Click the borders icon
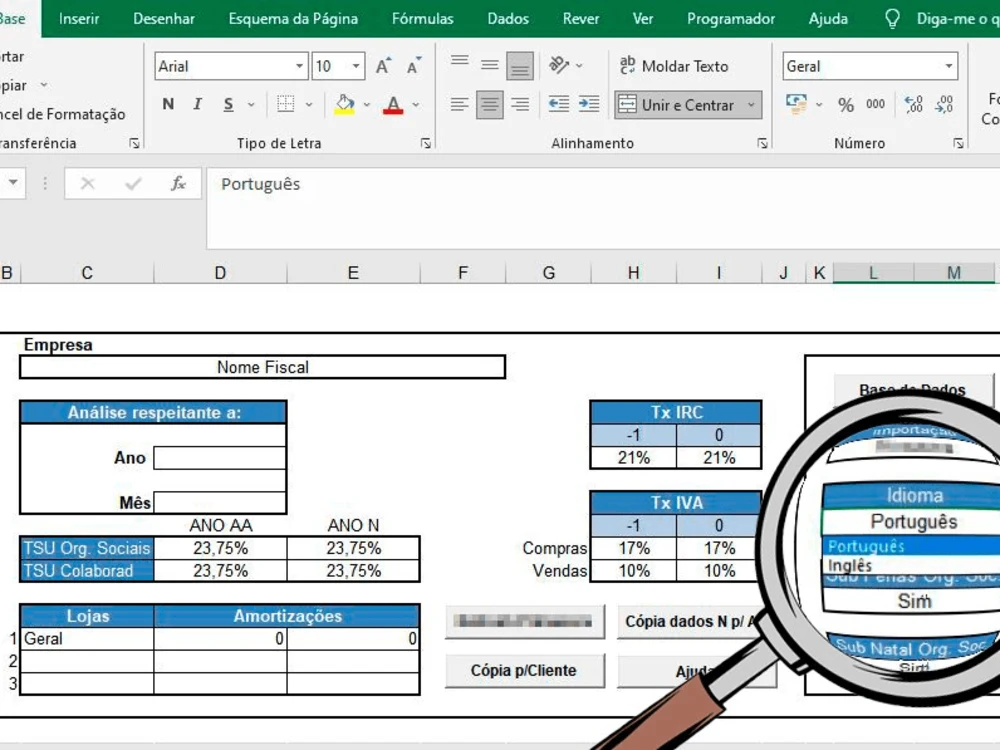The width and height of the screenshot is (1000, 750). (286, 104)
